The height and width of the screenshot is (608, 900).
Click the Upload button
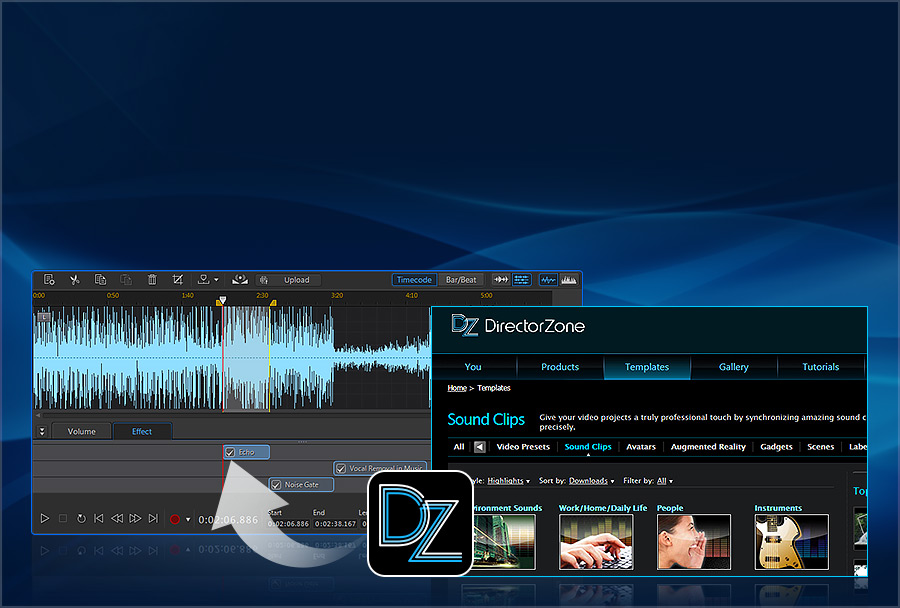(288, 280)
